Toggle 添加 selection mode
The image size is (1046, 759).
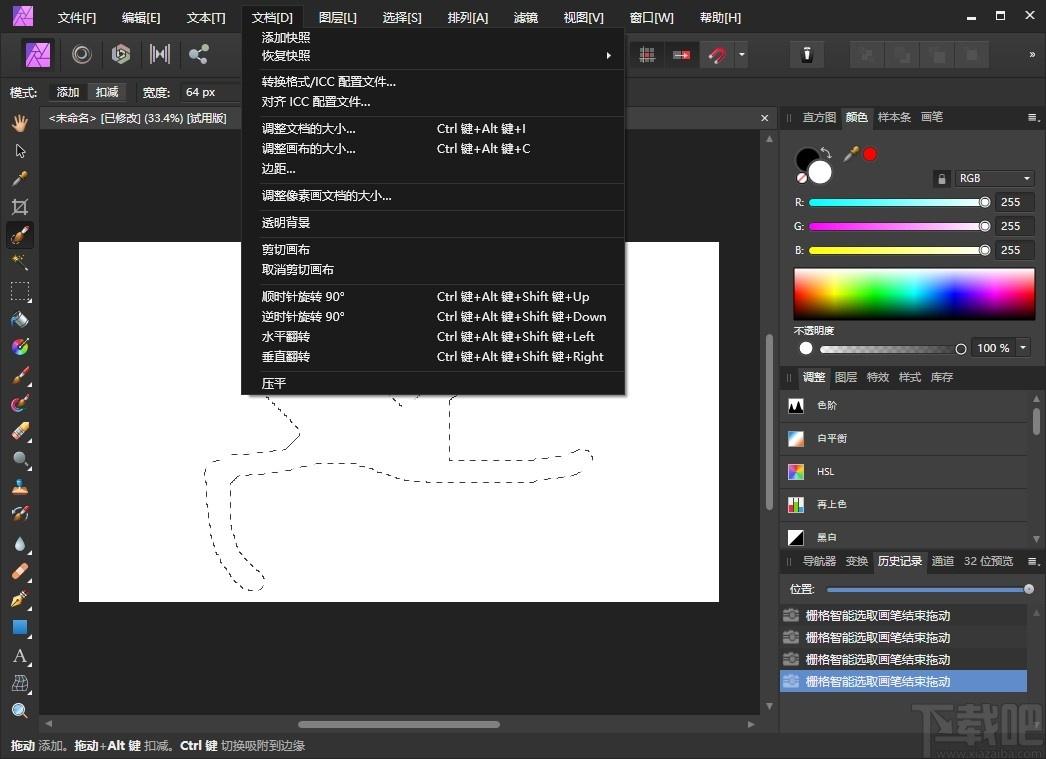67,92
